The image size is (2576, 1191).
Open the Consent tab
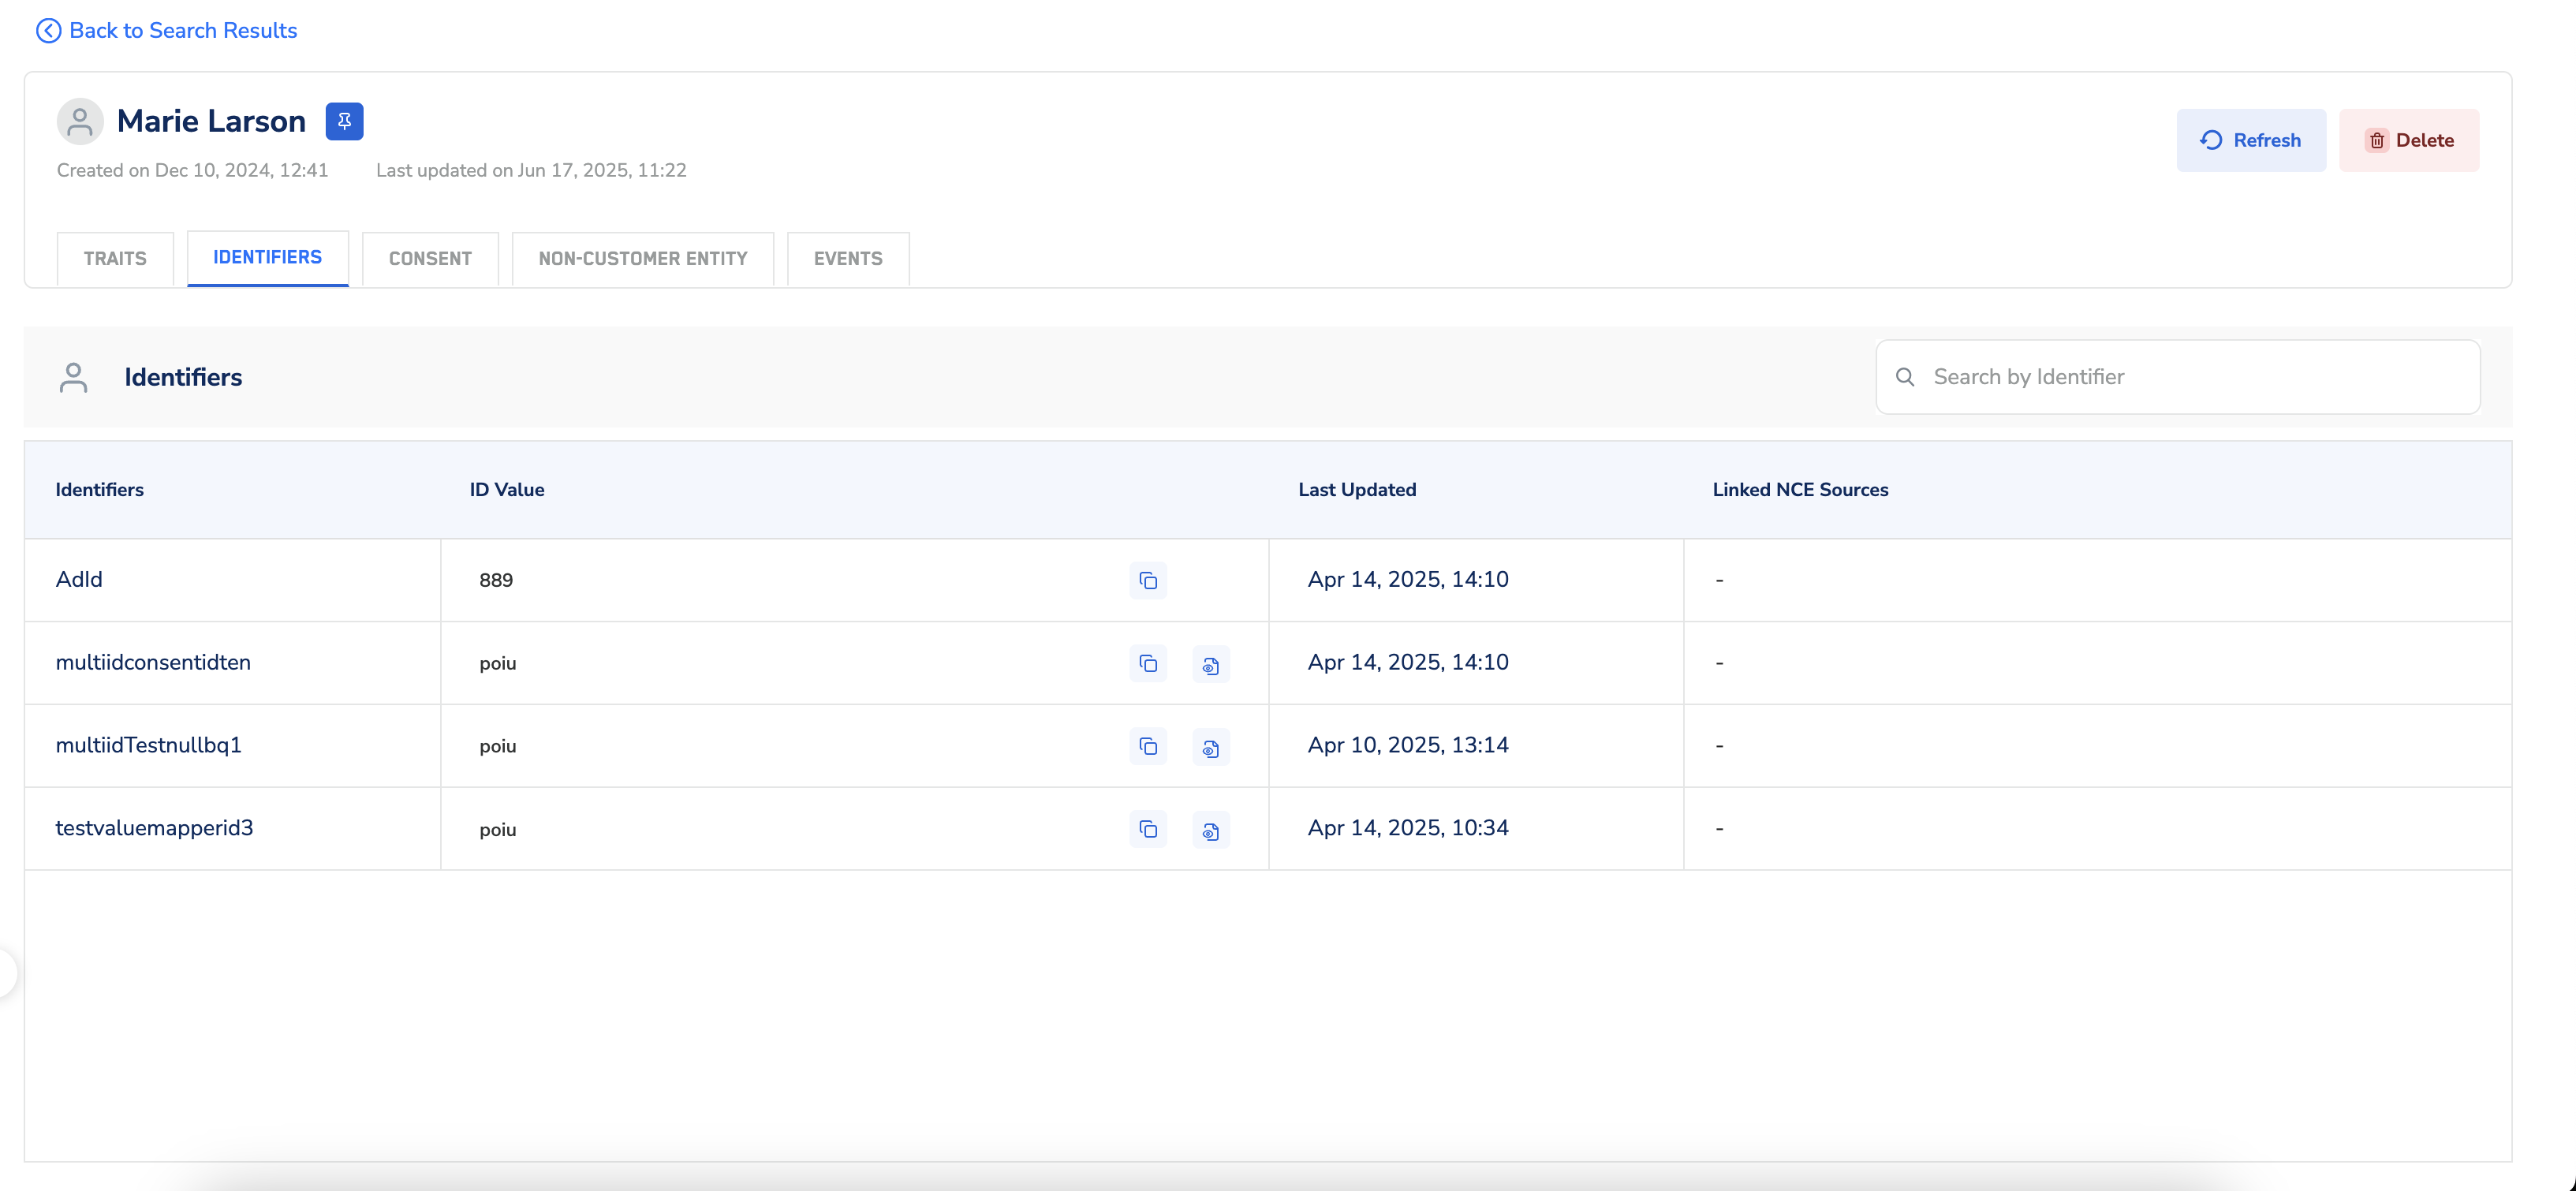tap(430, 259)
